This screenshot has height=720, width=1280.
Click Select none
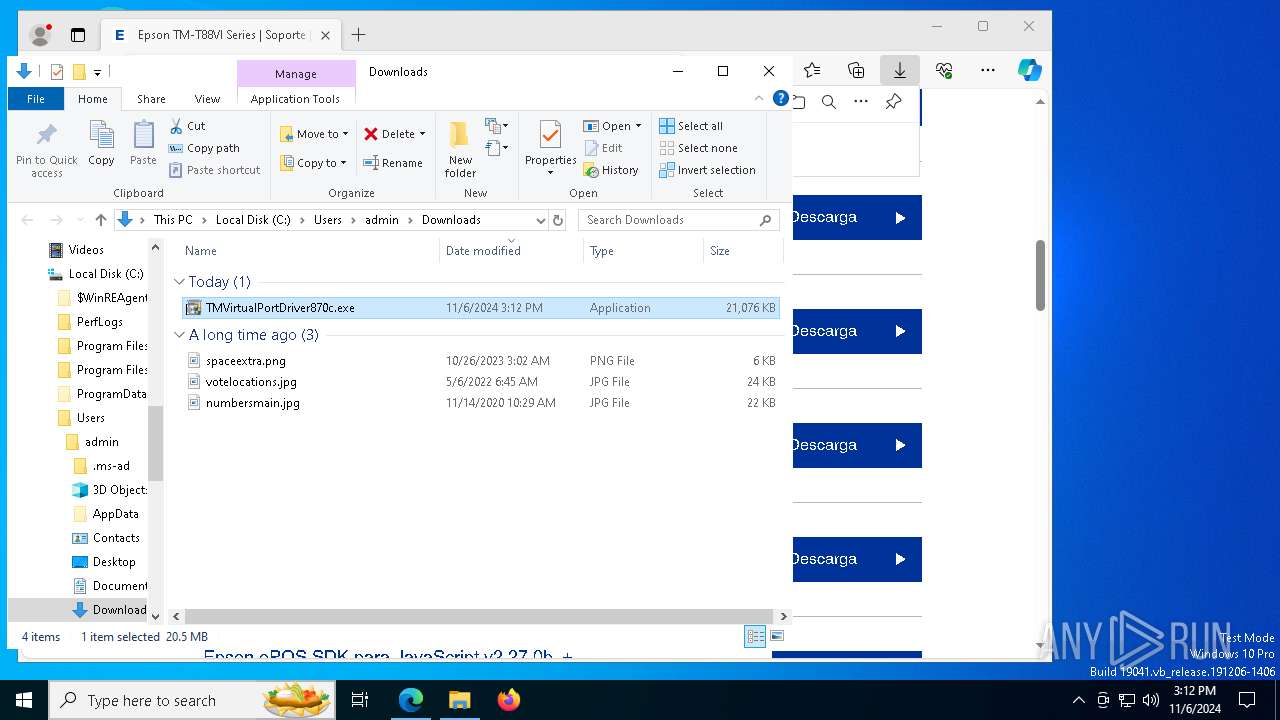698,148
